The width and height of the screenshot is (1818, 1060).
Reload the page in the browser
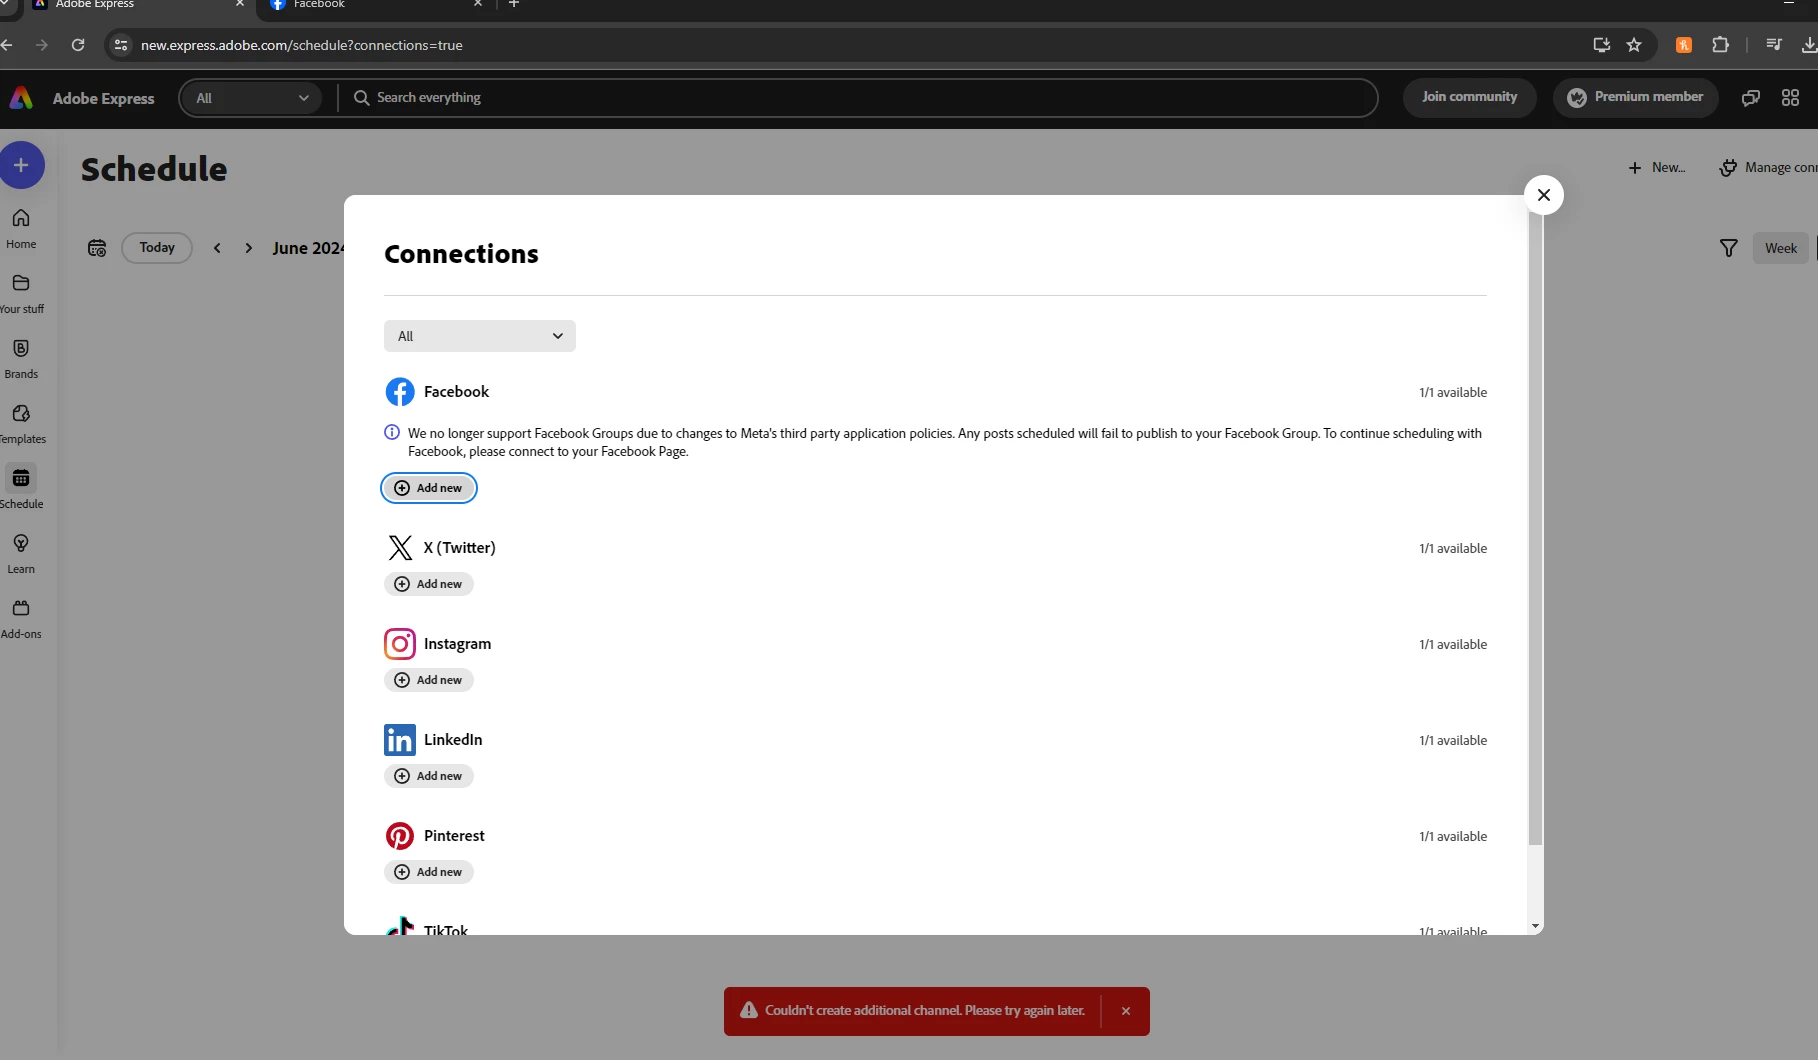coord(78,45)
